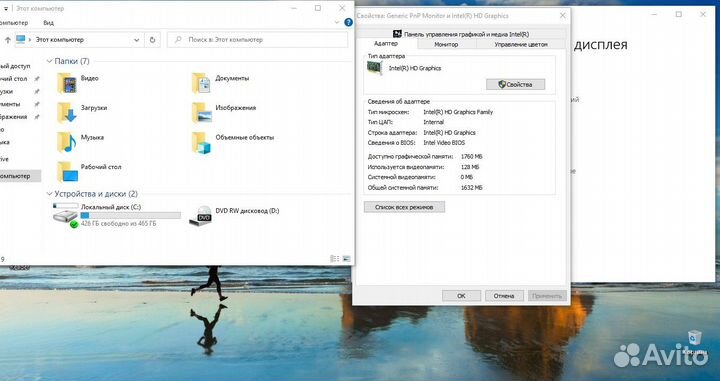Viewport: 720px width, 381px height.
Task: Click the Internal DAC type value
Action: 433,122
